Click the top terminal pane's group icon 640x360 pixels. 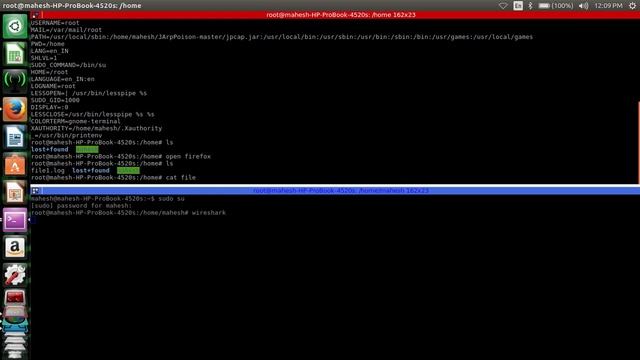point(36,15)
